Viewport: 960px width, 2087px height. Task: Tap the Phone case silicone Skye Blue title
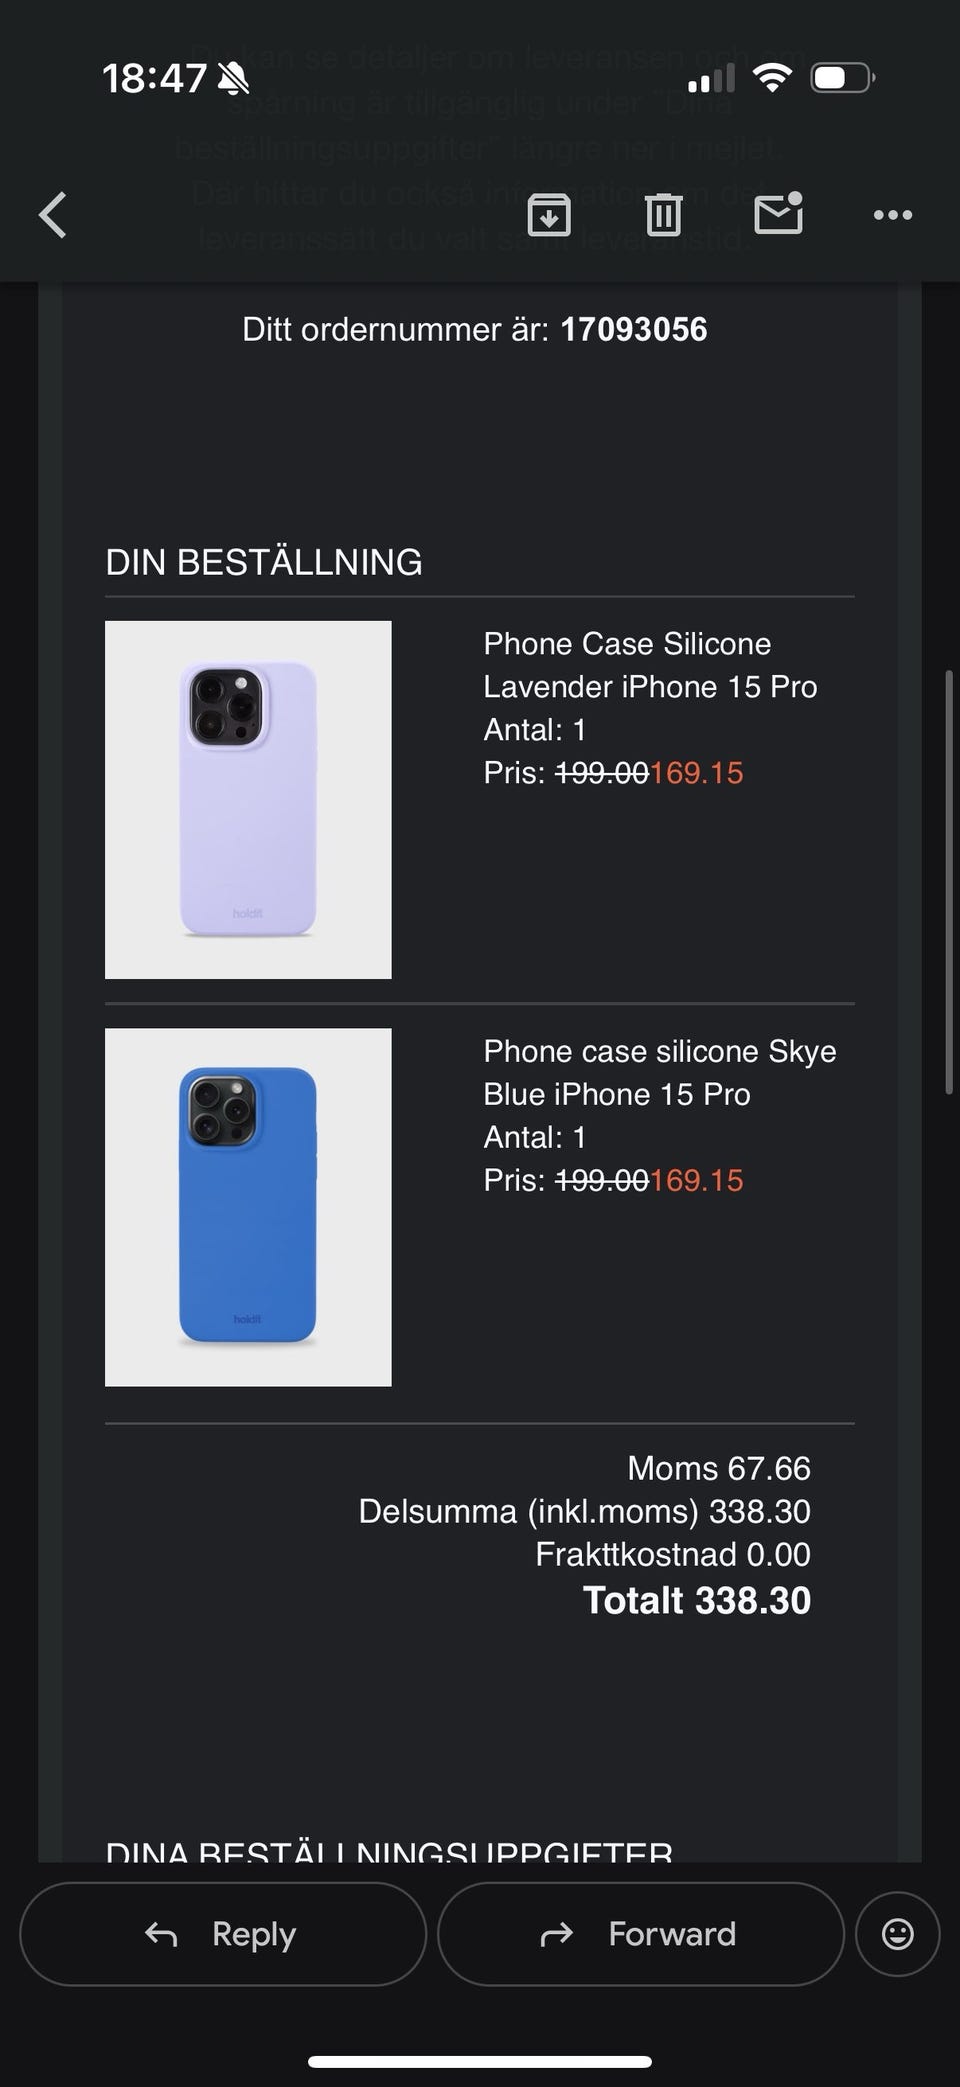tap(660, 1072)
